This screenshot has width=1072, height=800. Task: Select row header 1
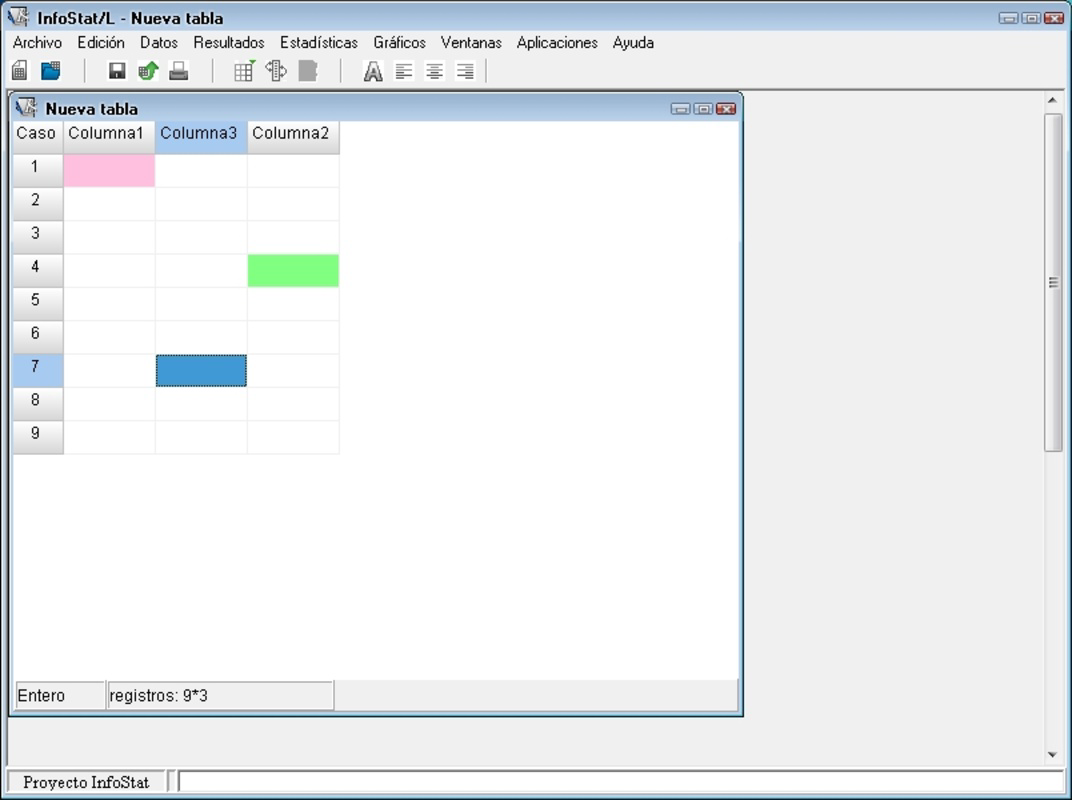click(x=38, y=170)
